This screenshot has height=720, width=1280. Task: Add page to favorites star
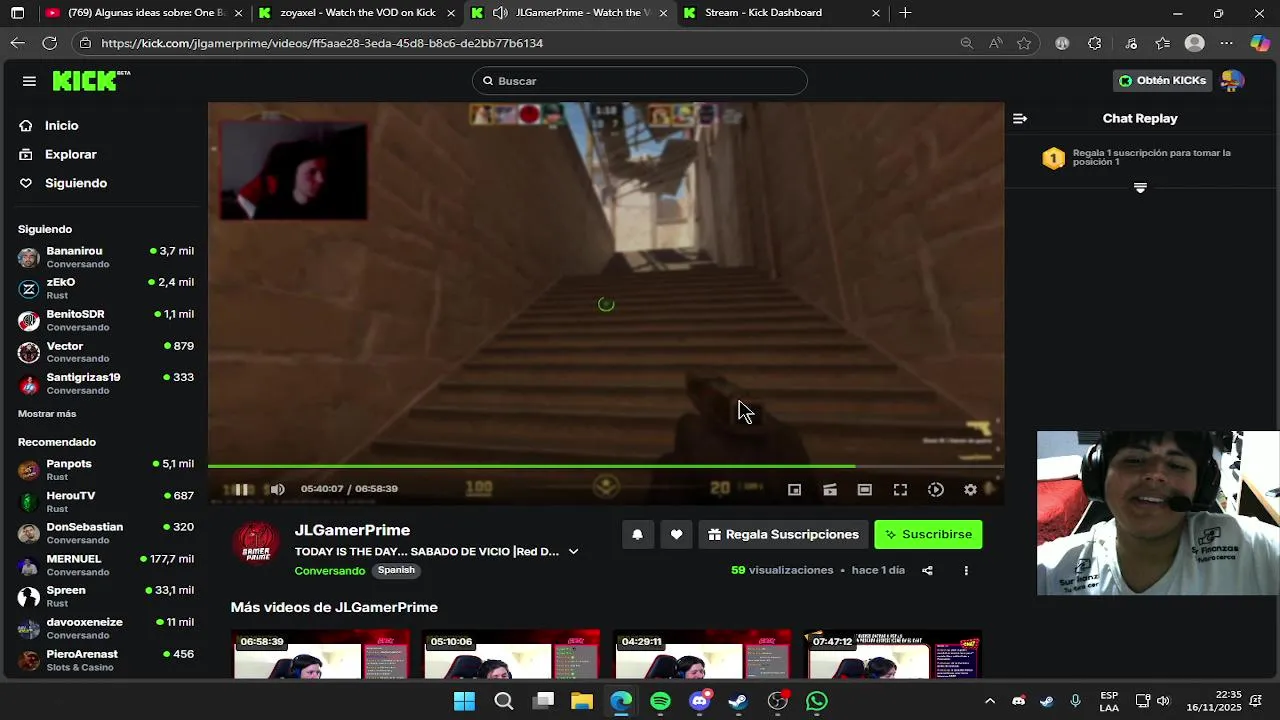[x=1024, y=43]
